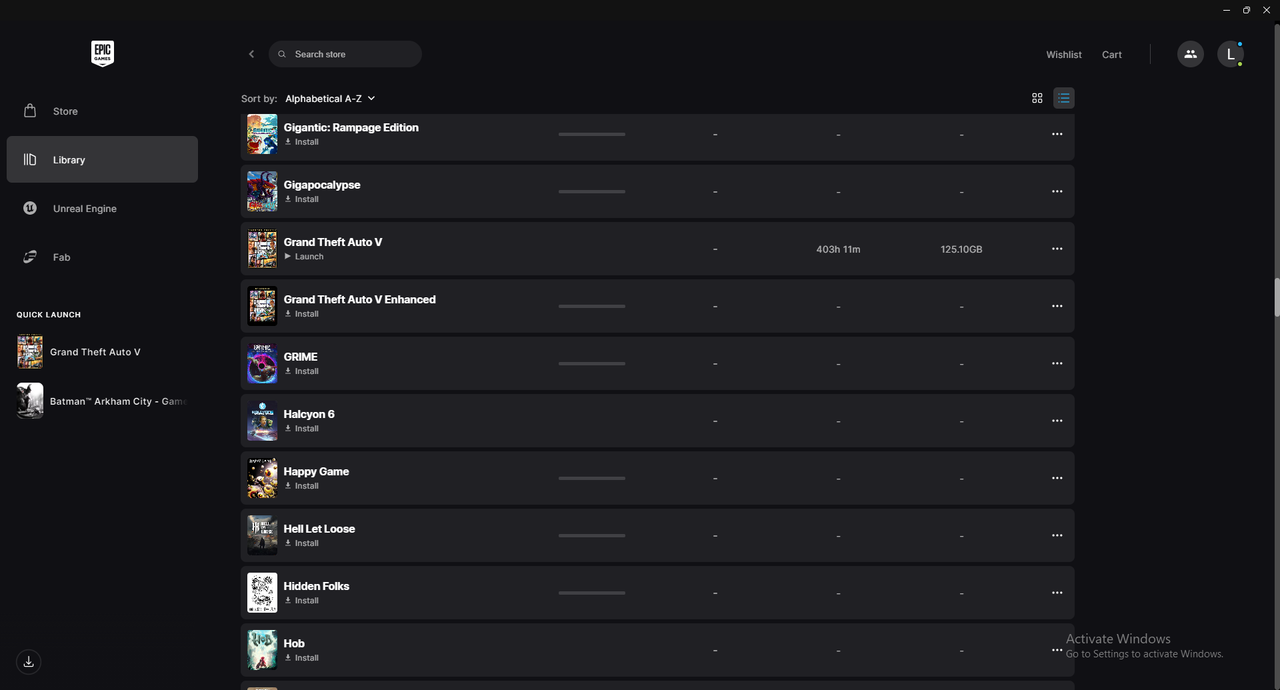The height and width of the screenshot is (690, 1280).
Task: Expand the Sort by Alphabetical A-Z dropdown
Action: 330,98
